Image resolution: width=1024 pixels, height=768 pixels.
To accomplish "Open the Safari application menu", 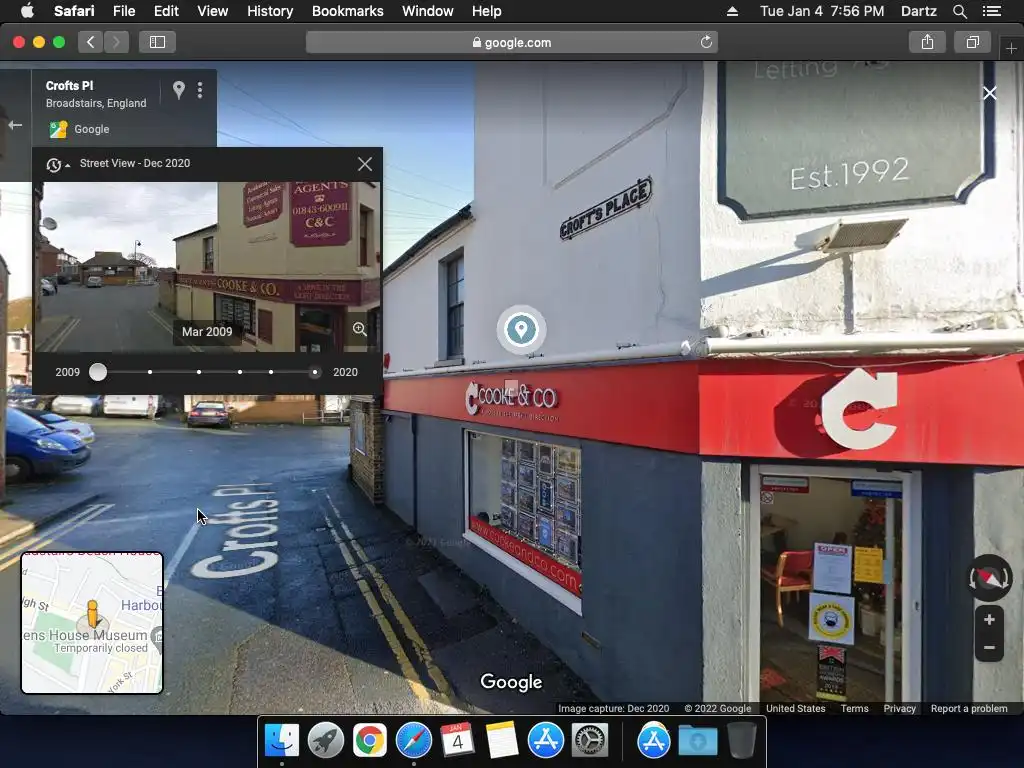I will coord(74,11).
